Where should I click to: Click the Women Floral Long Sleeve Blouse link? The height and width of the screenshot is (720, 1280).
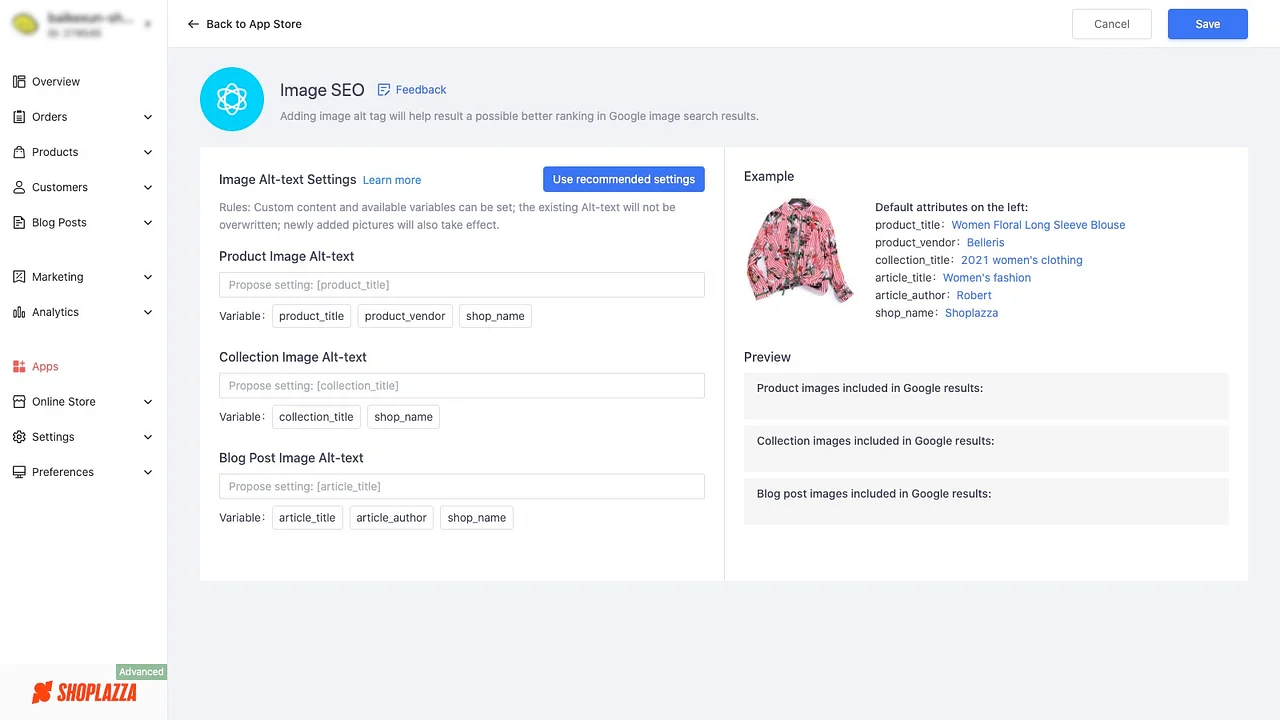click(x=1038, y=225)
